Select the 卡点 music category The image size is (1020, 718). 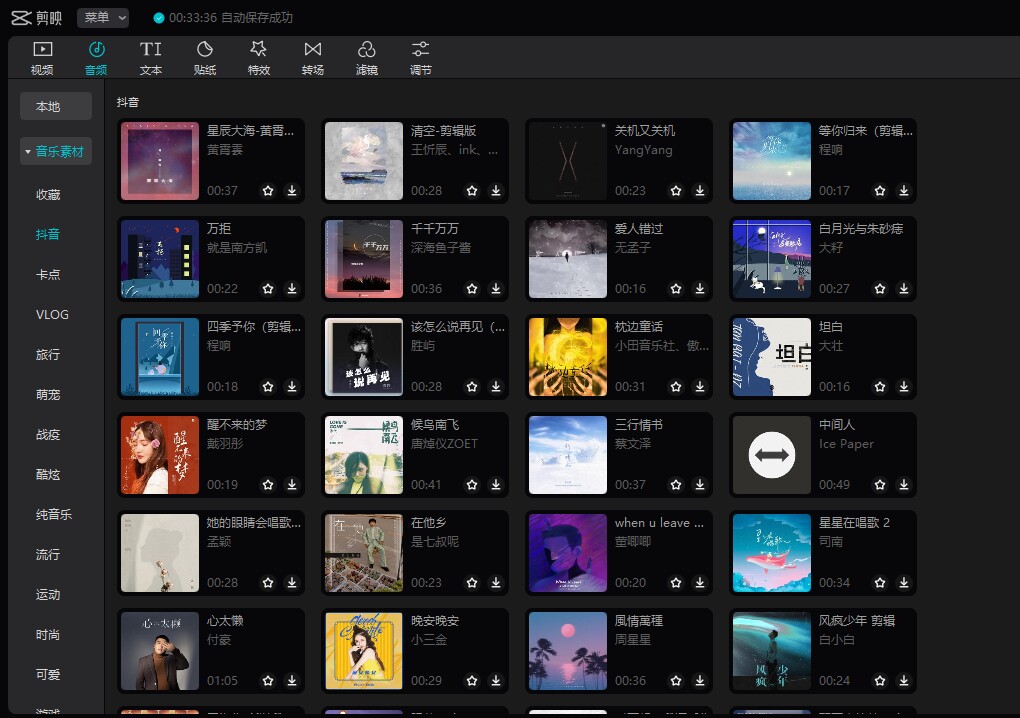point(48,274)
